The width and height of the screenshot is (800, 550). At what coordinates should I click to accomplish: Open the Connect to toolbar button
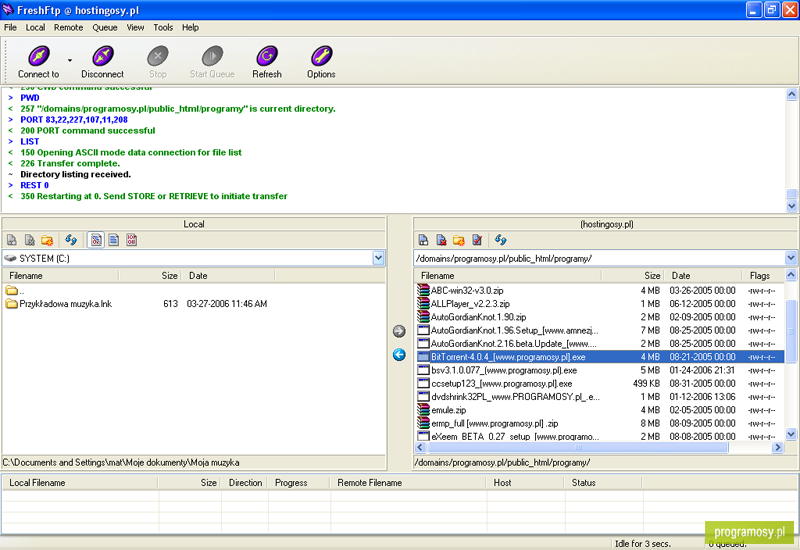[39, 62]
